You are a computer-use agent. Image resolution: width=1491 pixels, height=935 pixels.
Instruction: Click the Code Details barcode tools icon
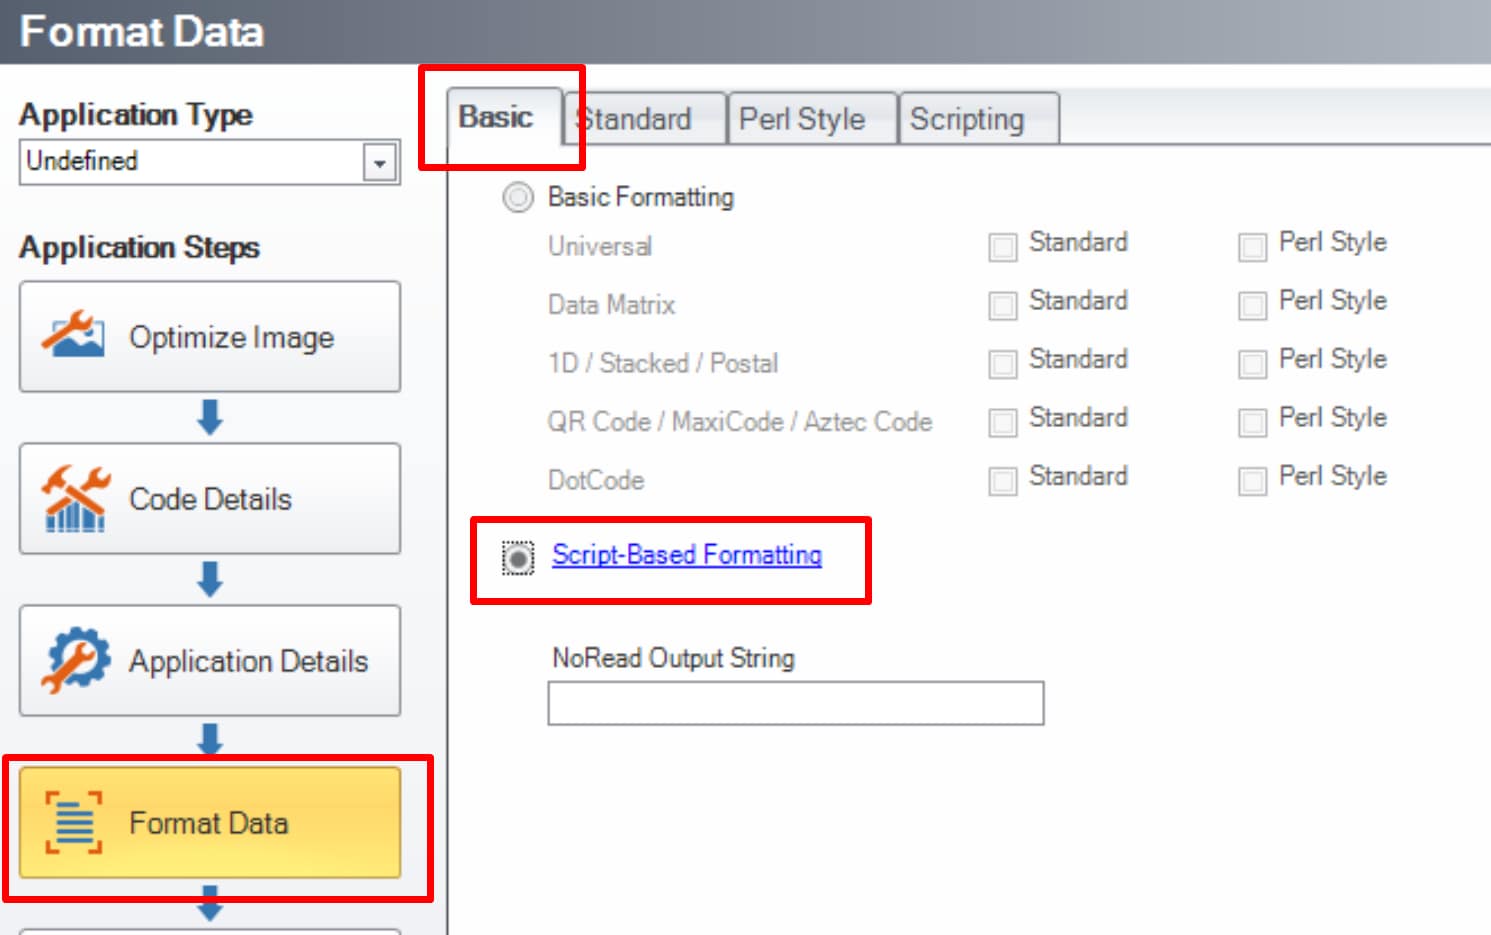[75, 498]
